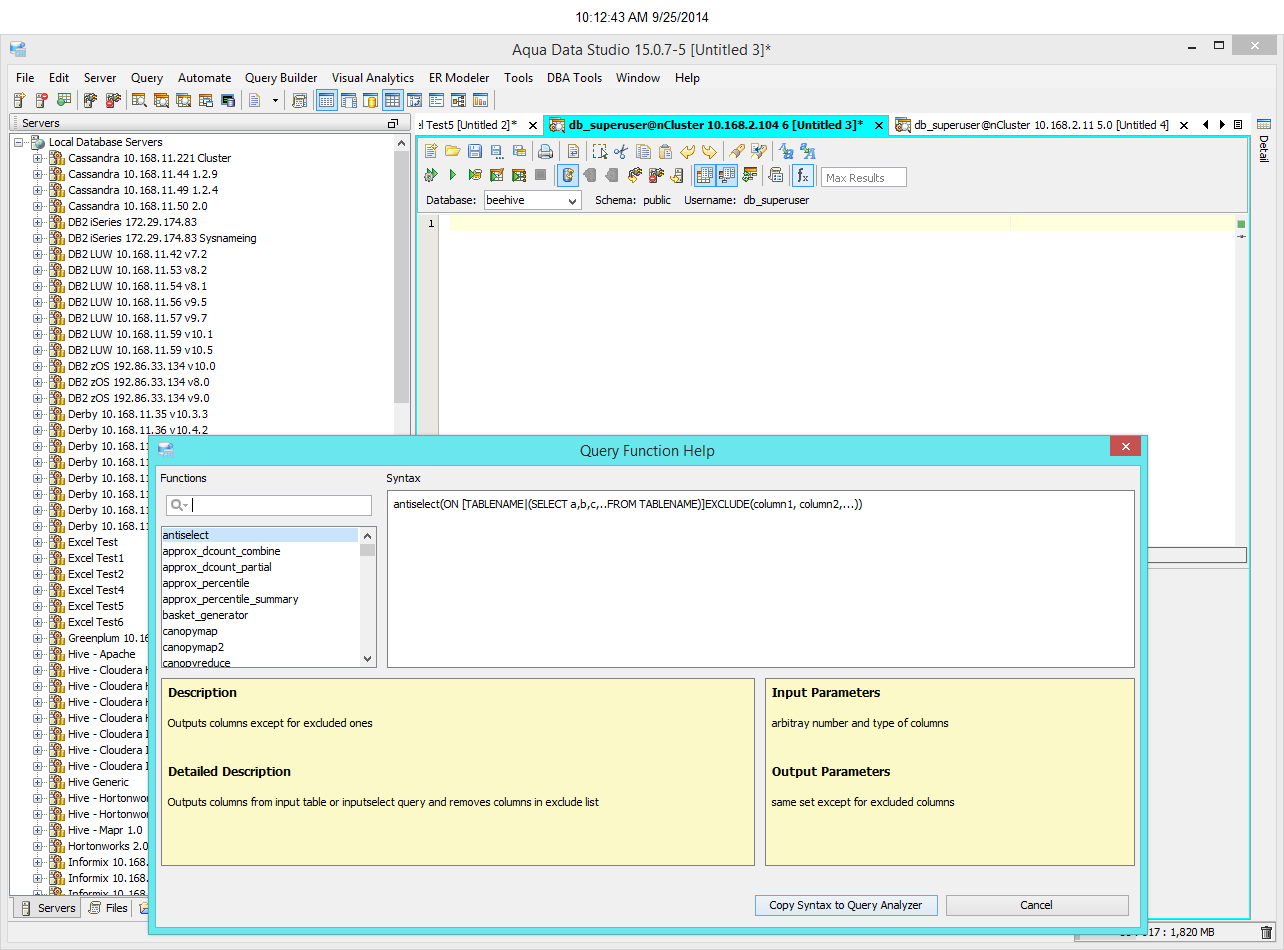1284x950 pixels.
Task: Click the green Execute play icon
Action: pyautogui.click(x=453, y=175)
